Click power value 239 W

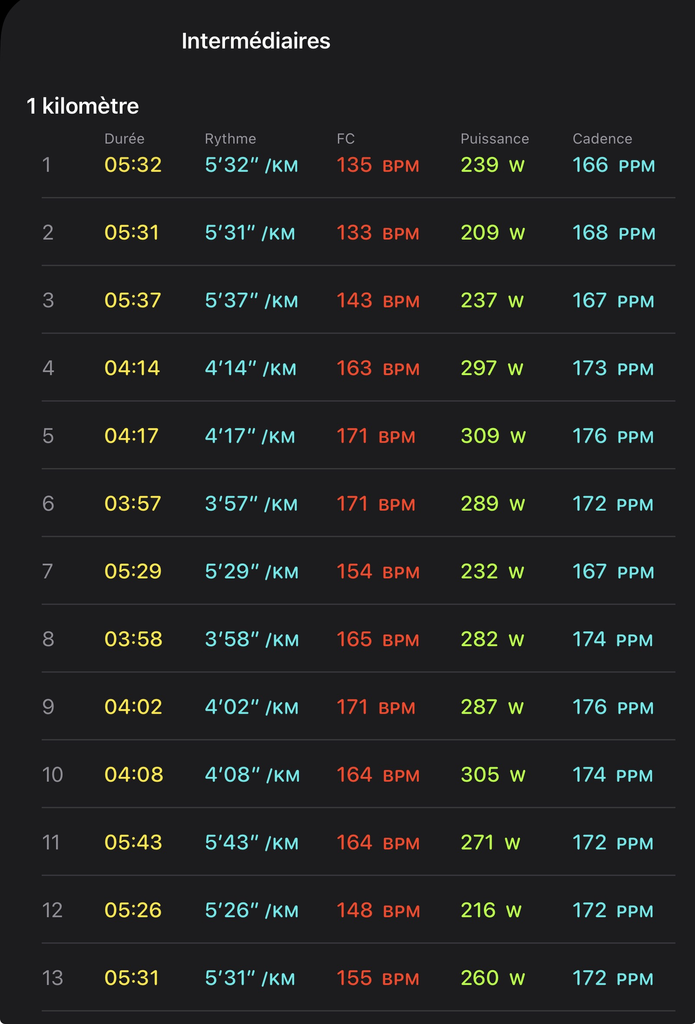tap(493, 165)
